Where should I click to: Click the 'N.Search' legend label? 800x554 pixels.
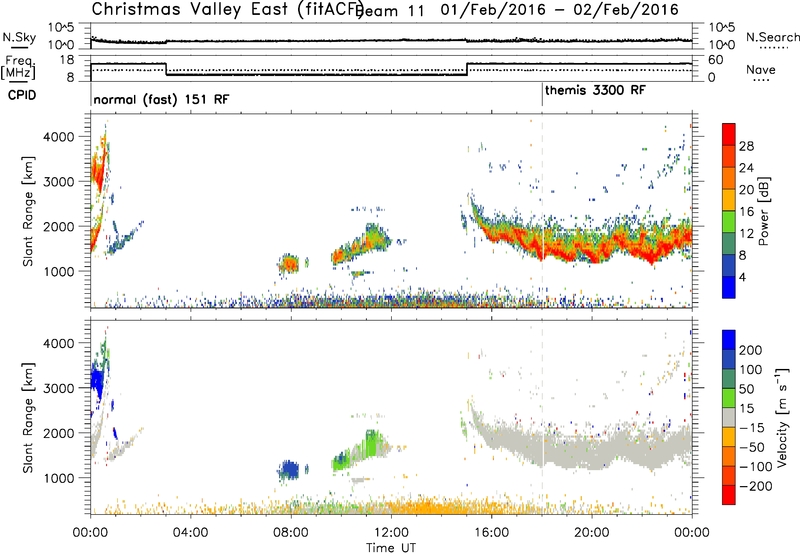coord(772,37)
